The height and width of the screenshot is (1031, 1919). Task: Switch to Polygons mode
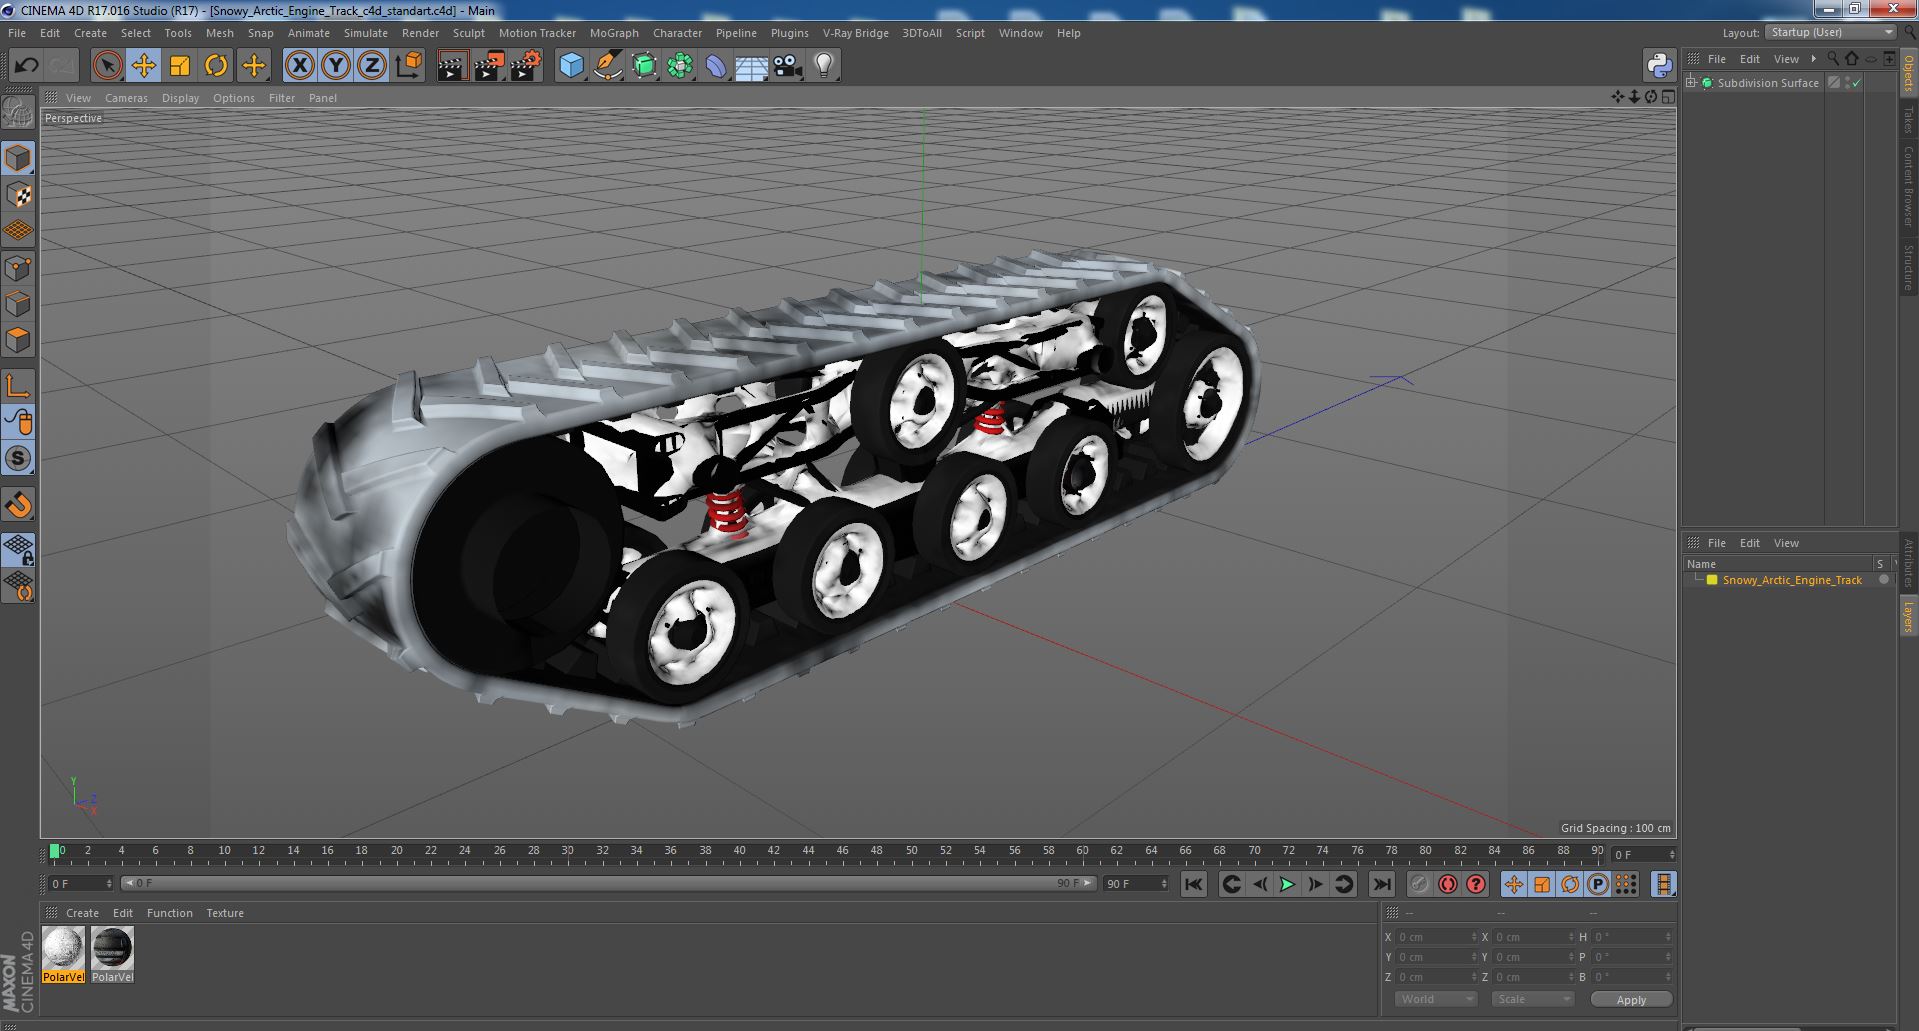pos(18,340)
